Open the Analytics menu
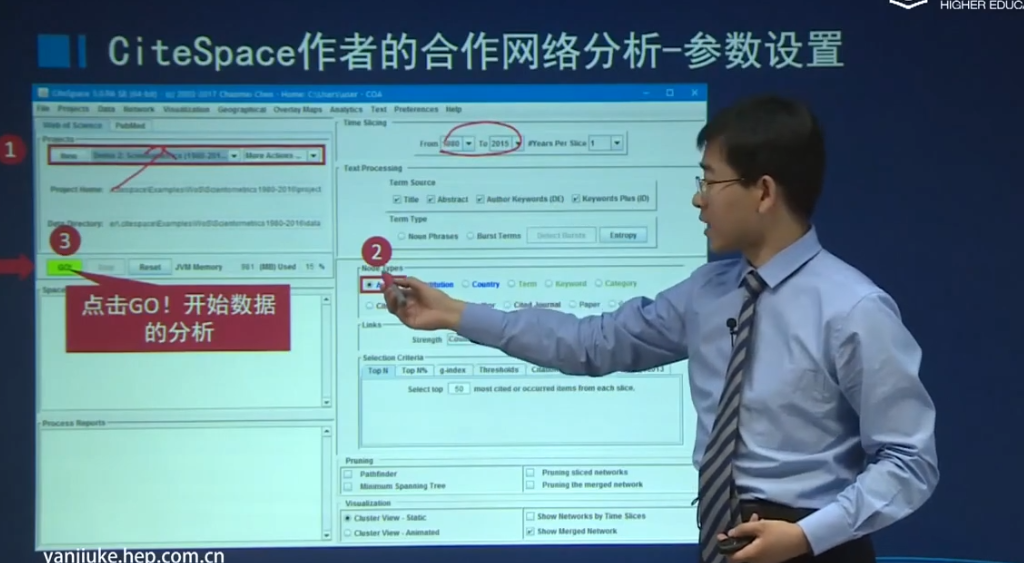The width and height of the screenshot is (1024, 563). coord(346,110)
